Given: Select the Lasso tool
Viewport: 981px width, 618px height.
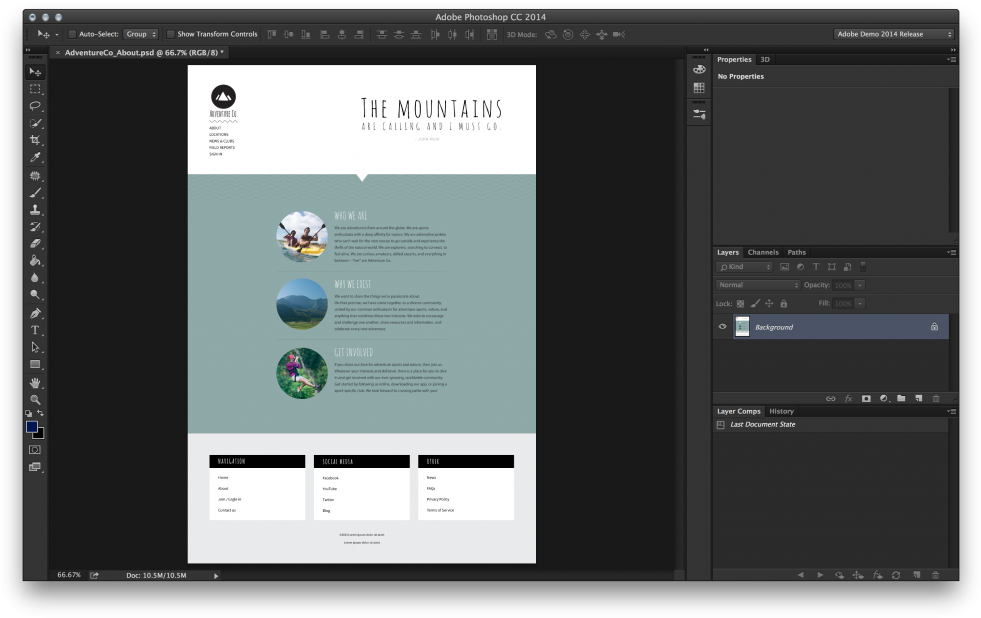Looking at the screenshot, I should coord(35,106).
